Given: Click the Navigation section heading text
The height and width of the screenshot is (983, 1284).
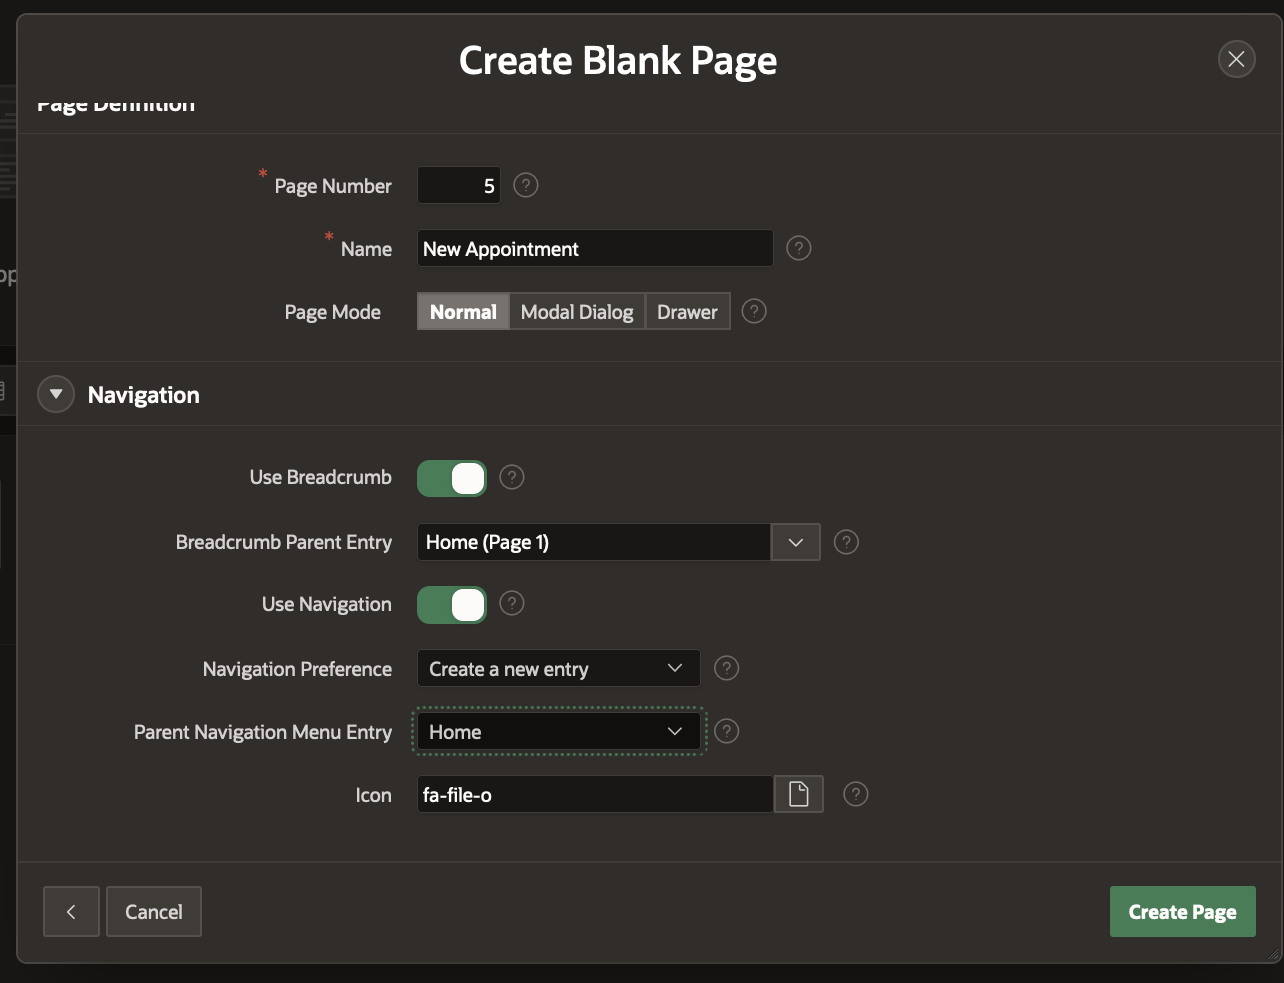Looking at the screenshot, I should coord(144,395).
